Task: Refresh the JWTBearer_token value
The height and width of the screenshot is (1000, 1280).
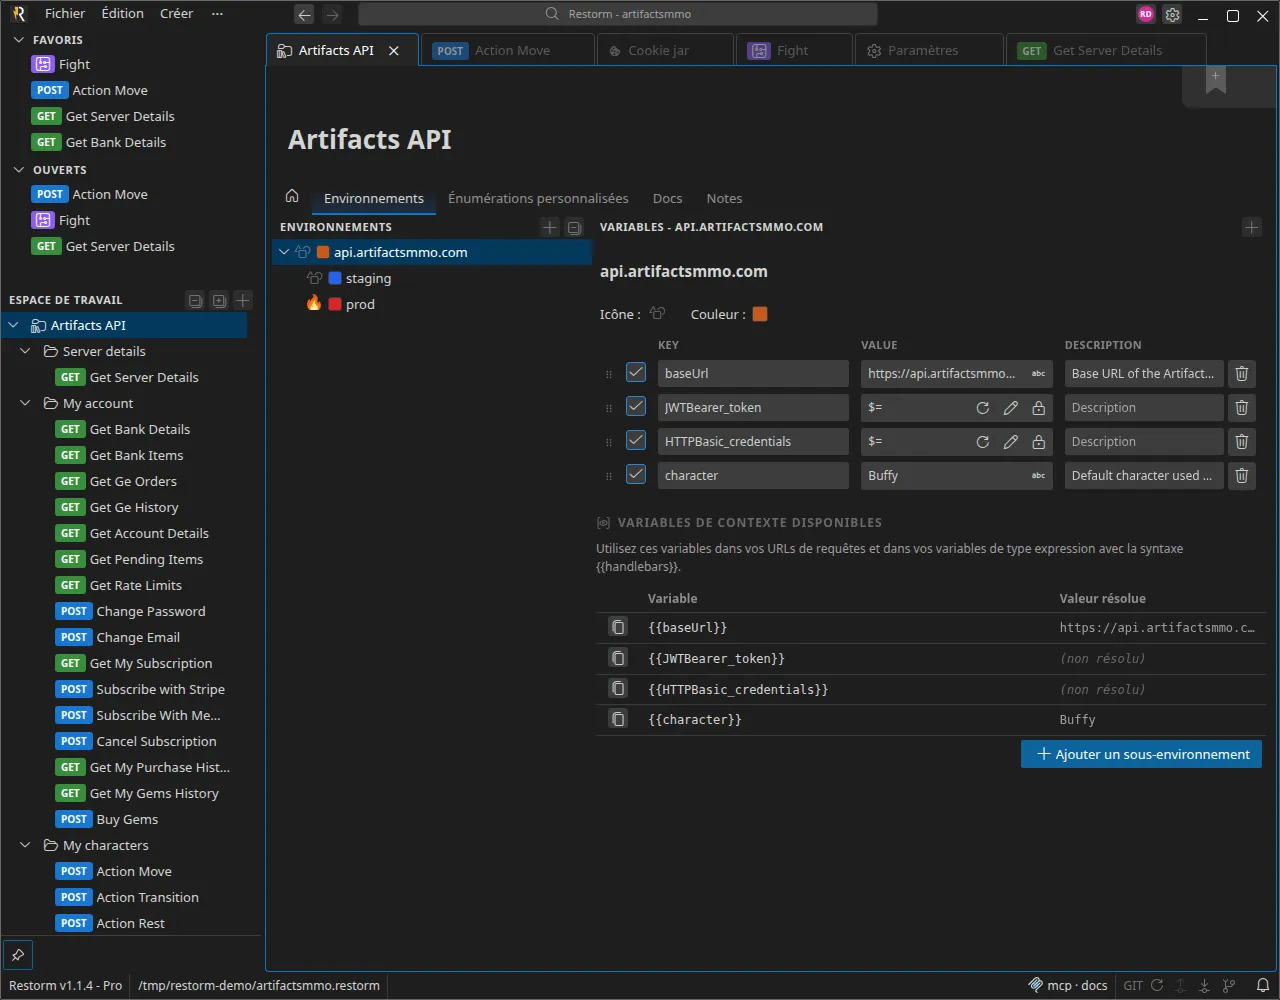Action: pyautogui.click(x=983, y=408)
